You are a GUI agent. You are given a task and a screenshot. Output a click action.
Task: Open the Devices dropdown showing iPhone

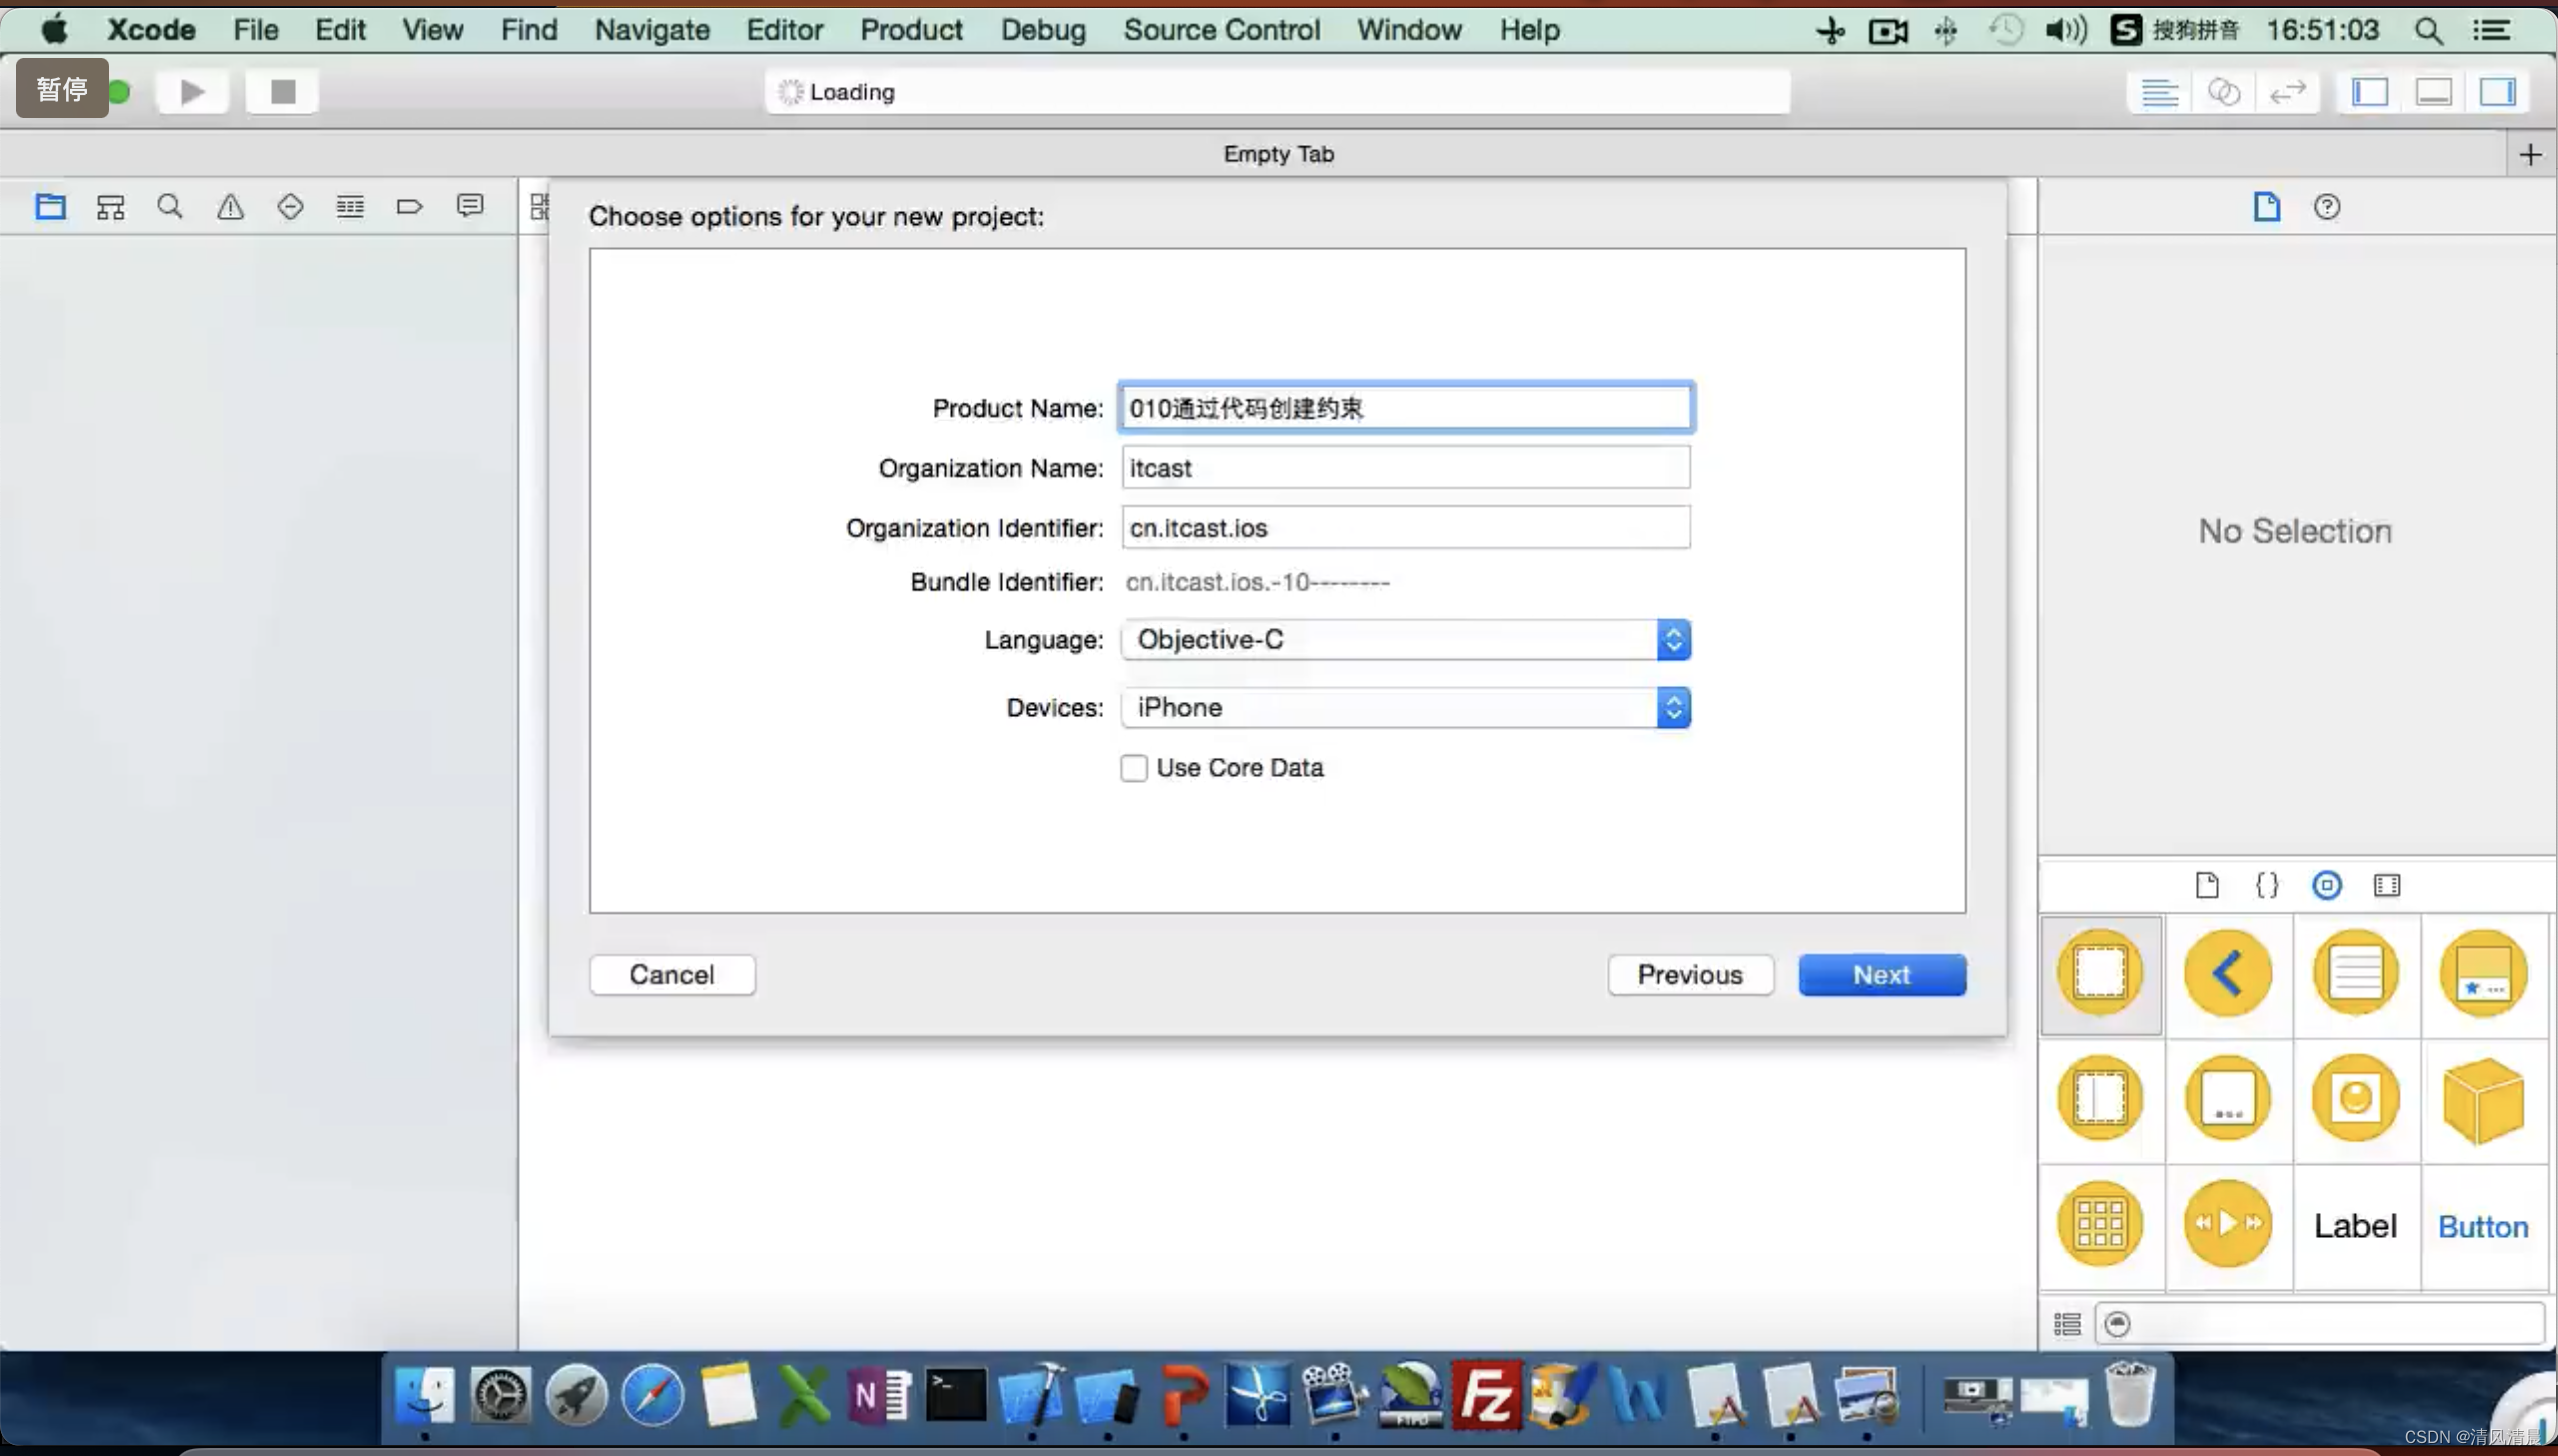click(x=1405, y=708)
